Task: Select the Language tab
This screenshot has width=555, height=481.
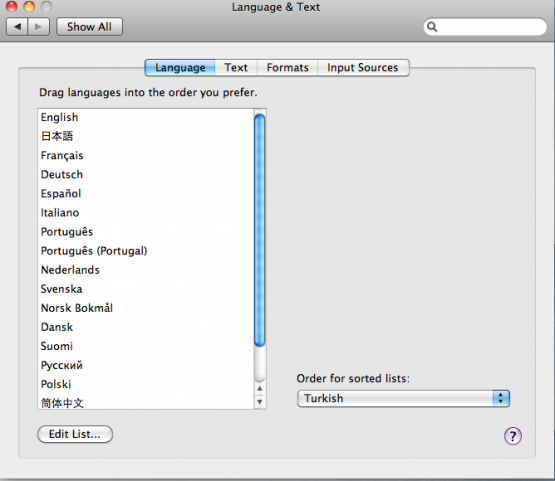Action: (x=180, y=68)
